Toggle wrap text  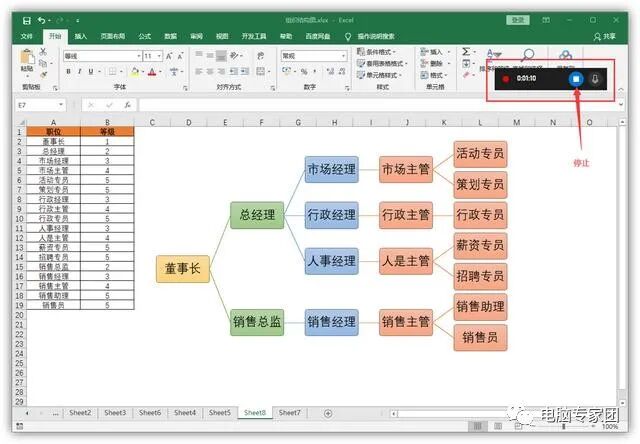pos(260,56)
